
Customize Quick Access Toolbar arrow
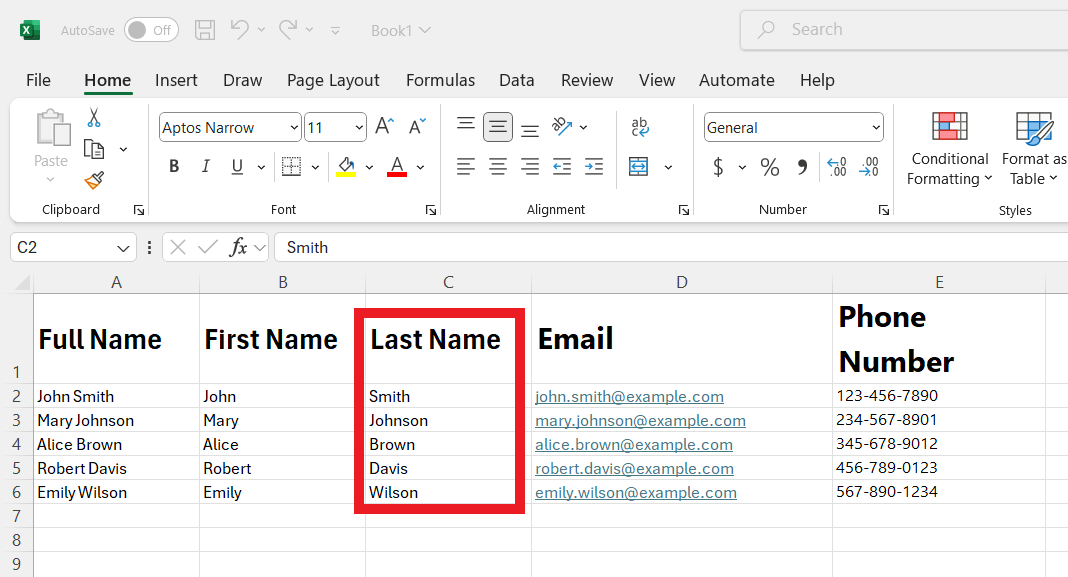click(x=335, y=31)
